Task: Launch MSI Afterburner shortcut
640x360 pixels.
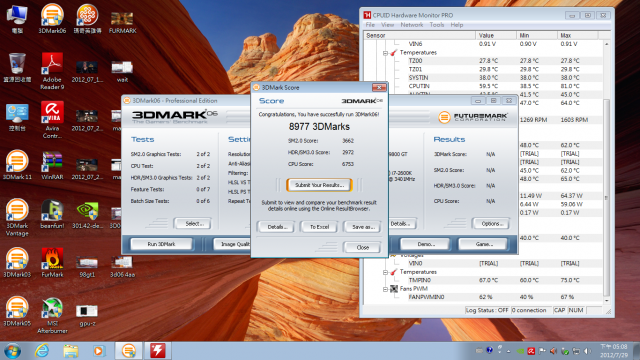Action: [x=52, y=316]
